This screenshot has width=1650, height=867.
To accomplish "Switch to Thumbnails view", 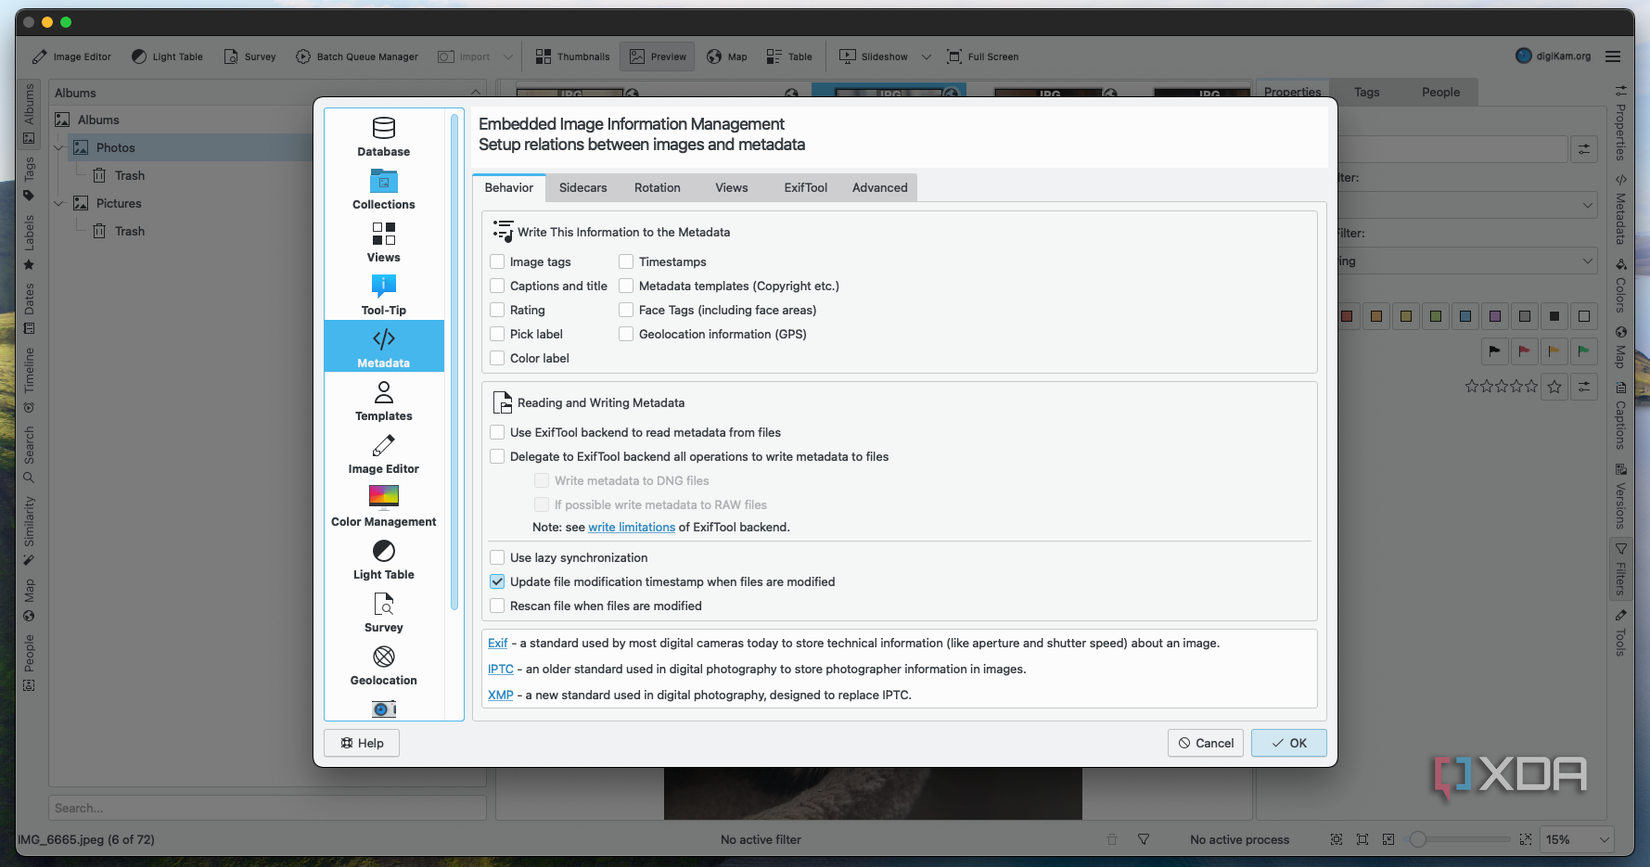I will [x=572, y=57].
